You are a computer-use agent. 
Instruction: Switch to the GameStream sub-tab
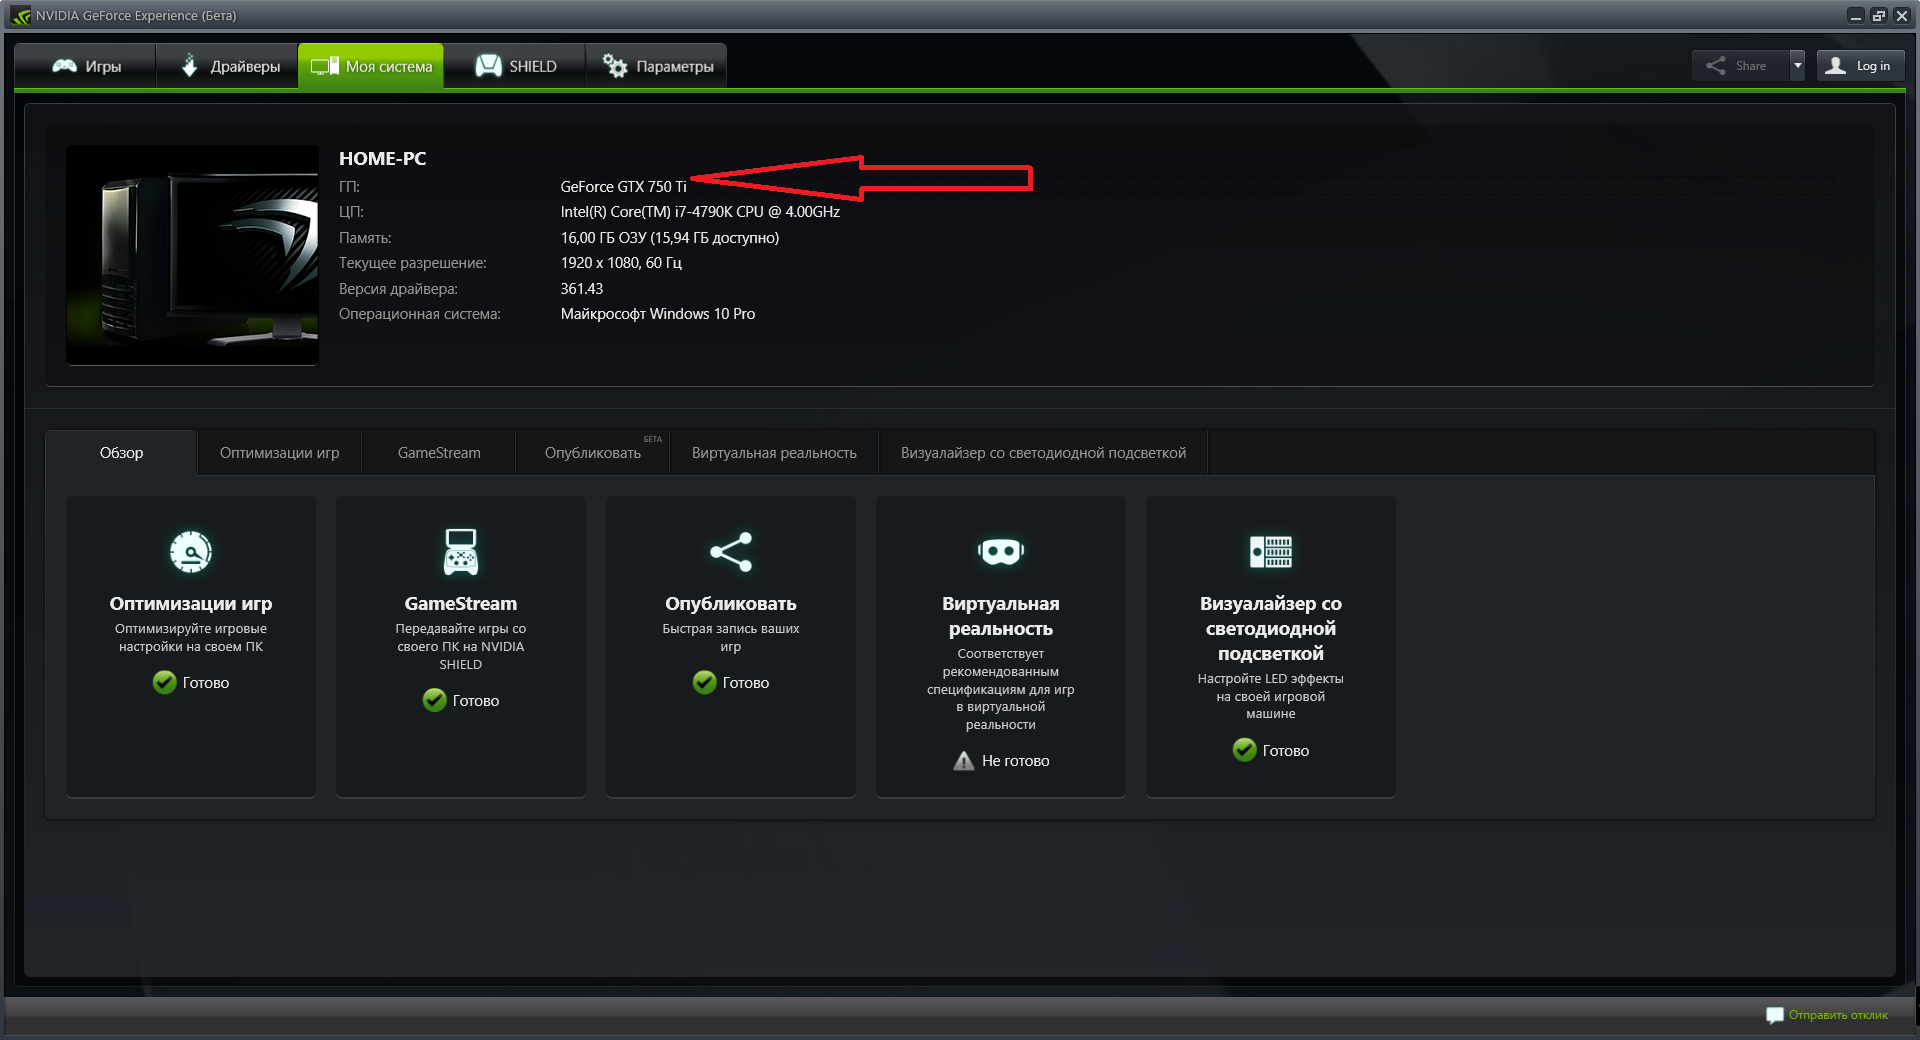439,453
